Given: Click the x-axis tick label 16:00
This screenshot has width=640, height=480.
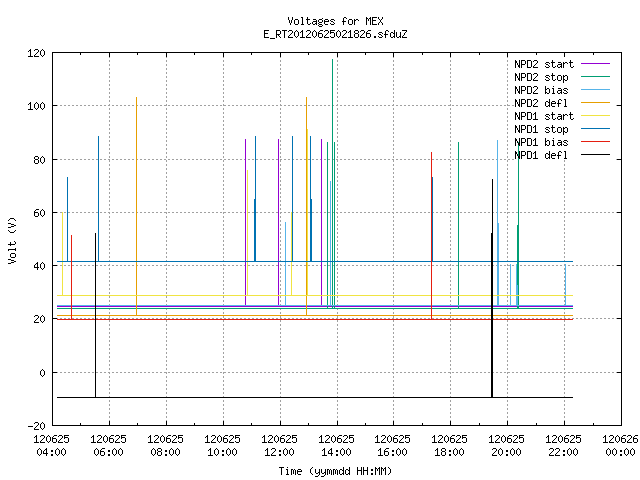Looking at the screenshot, I should pos(393,452).
